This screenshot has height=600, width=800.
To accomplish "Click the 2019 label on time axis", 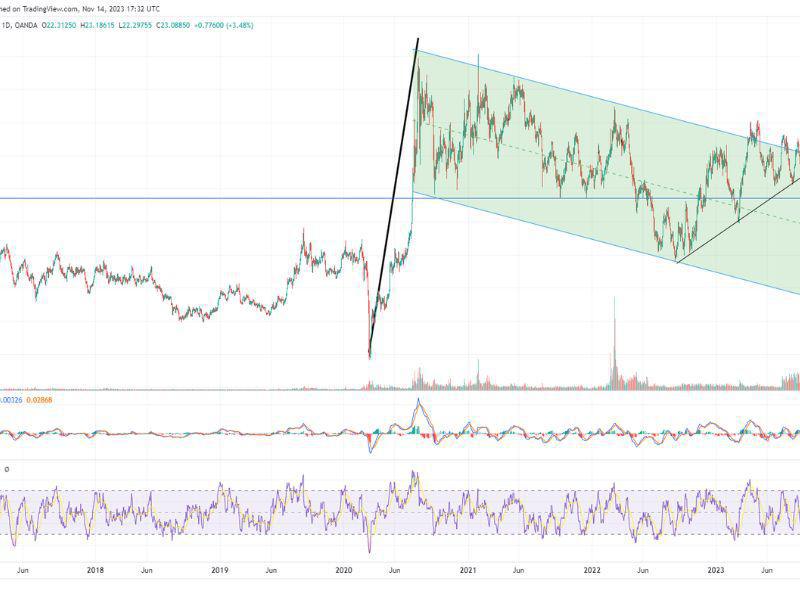I will click(219, 570).
